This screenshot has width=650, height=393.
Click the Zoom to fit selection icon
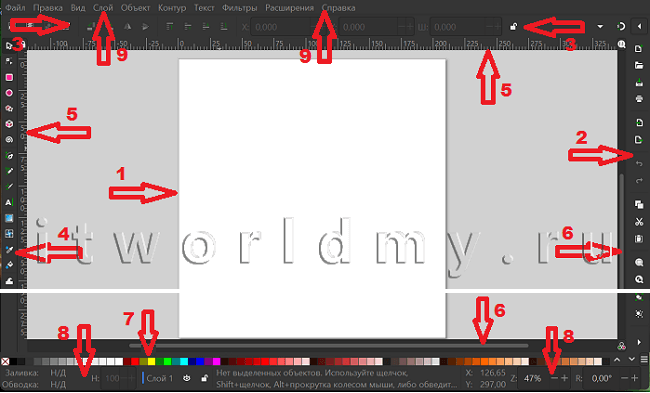[x=639, y=263]
